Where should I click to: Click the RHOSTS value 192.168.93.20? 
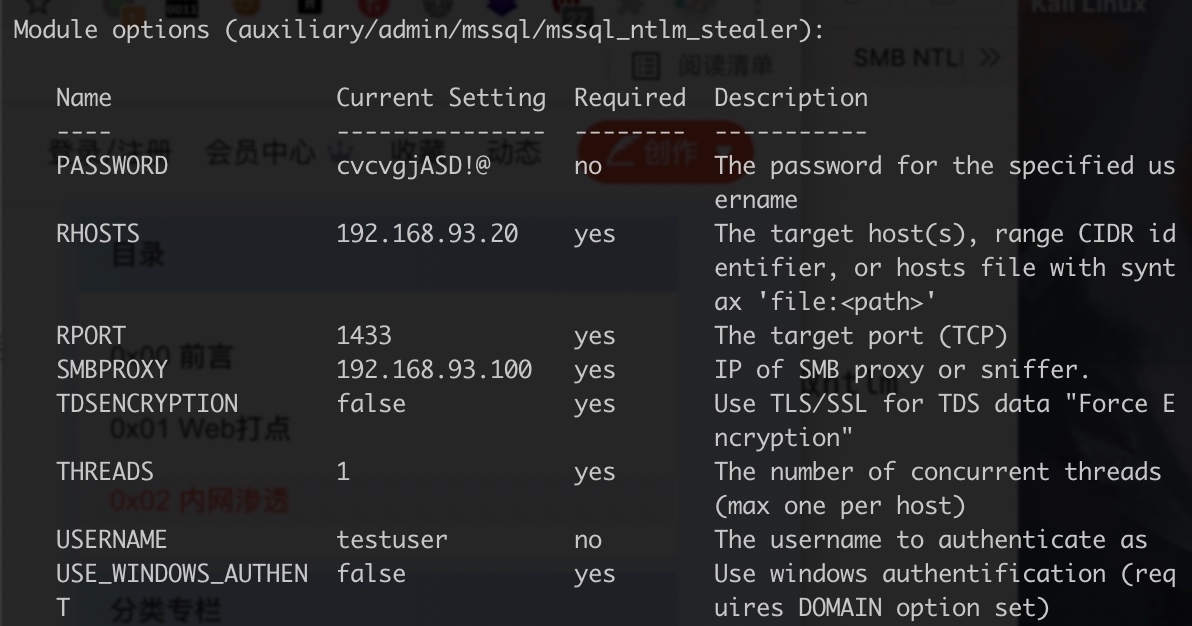[x=427, y=234]
